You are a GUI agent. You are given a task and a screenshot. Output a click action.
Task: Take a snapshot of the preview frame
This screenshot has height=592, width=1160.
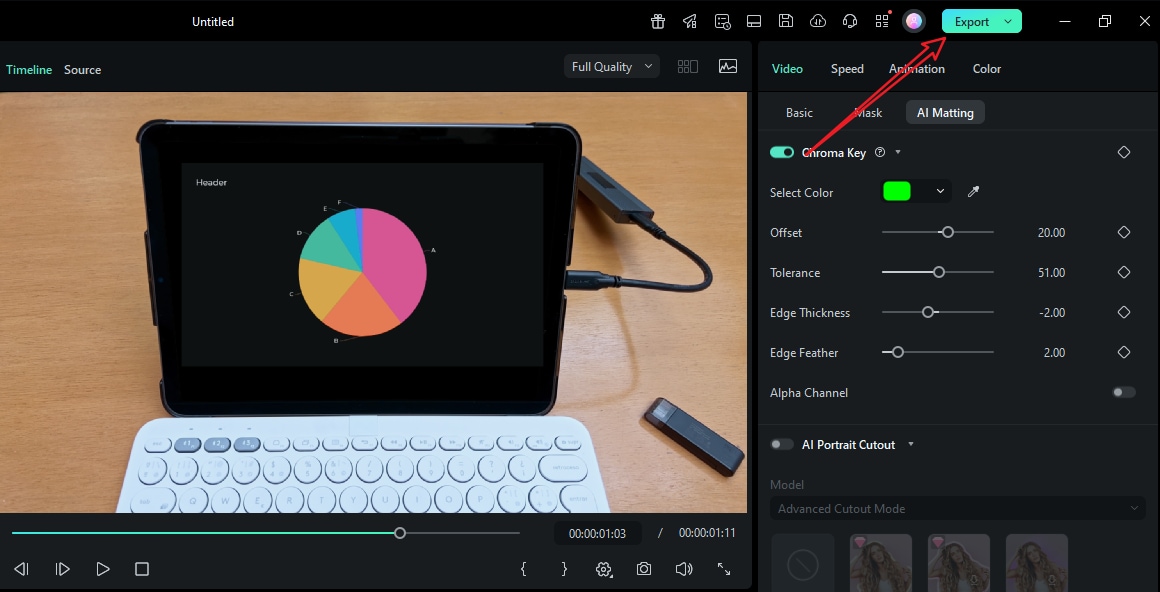pyautogui.click(x=643, y=568)
